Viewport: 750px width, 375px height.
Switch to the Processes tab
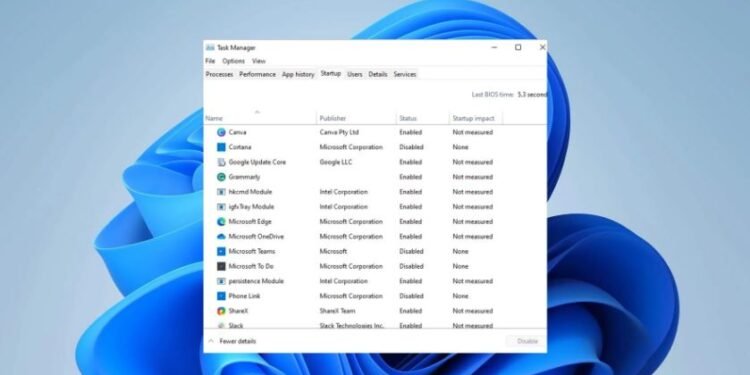[220, 74]
